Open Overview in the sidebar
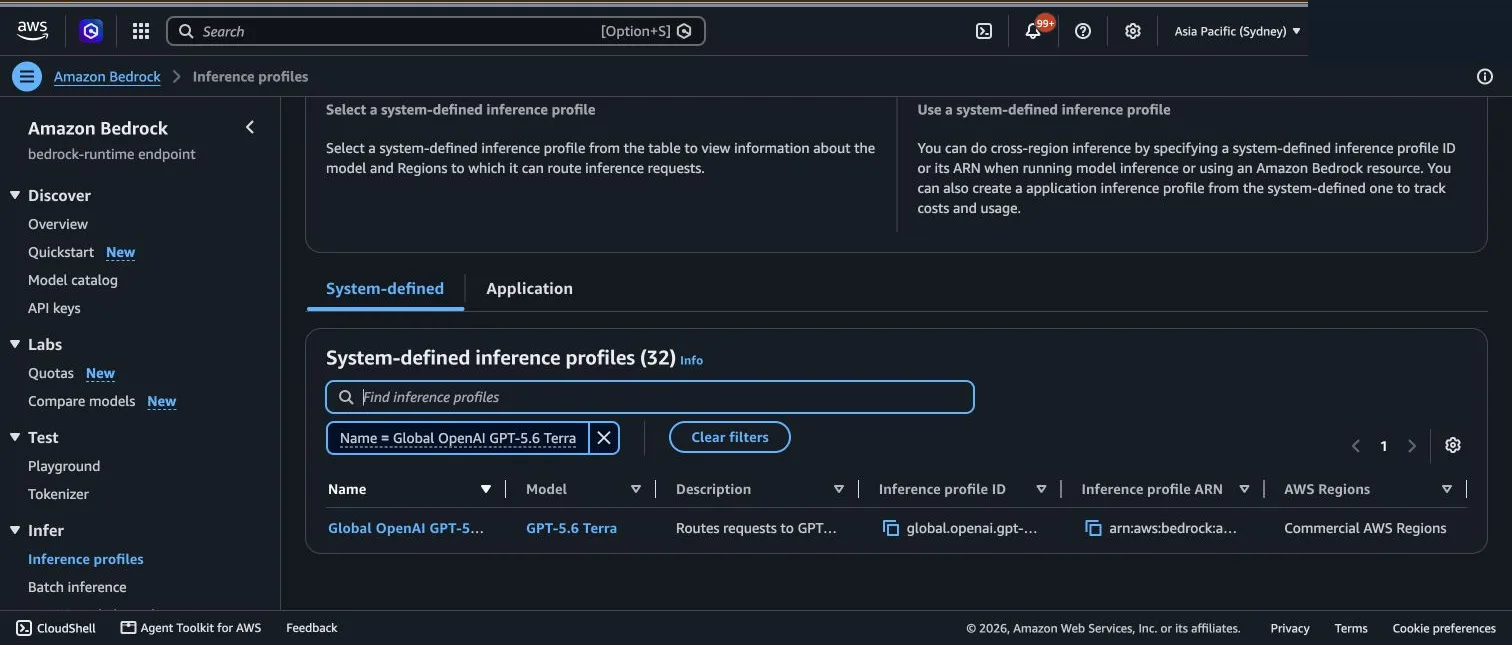 (x=58, y=224)
